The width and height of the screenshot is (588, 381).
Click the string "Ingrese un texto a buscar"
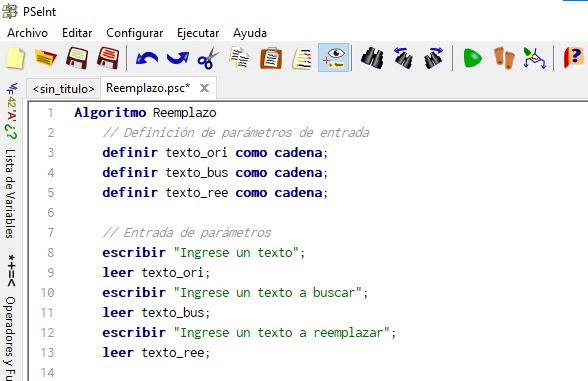click(x=268, y=292)
